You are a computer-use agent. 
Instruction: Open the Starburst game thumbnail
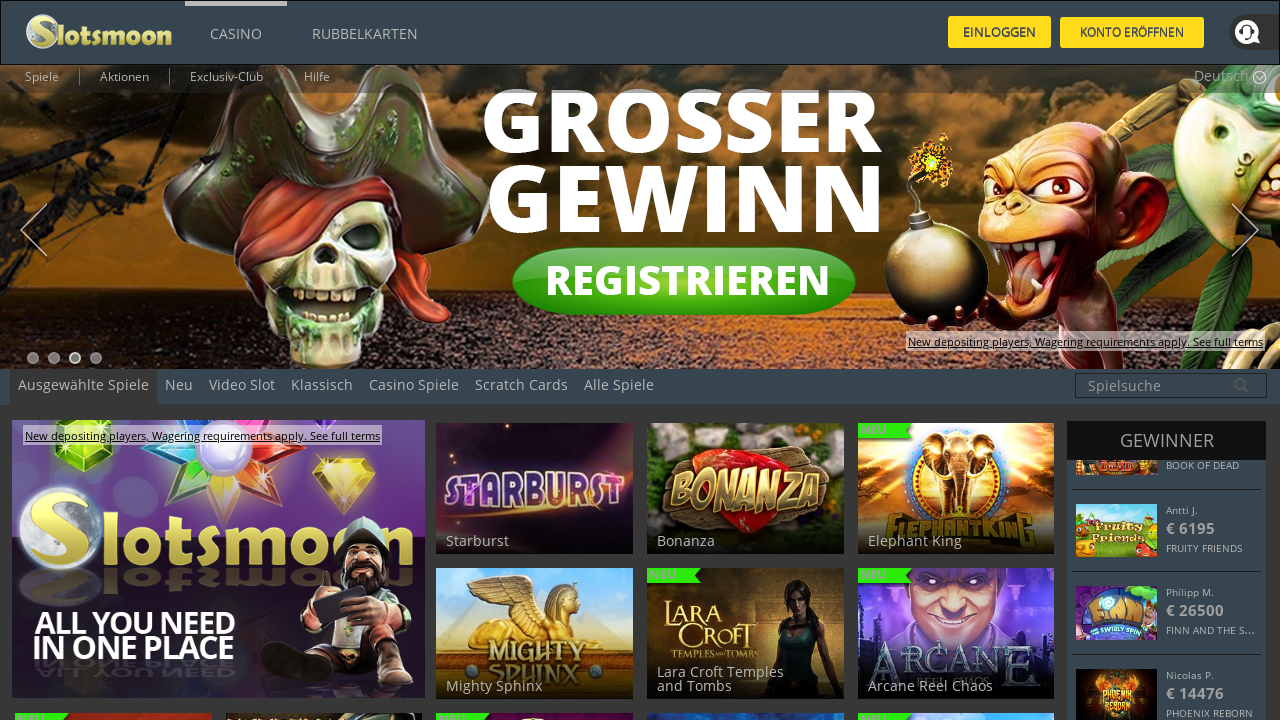(534, 488)
